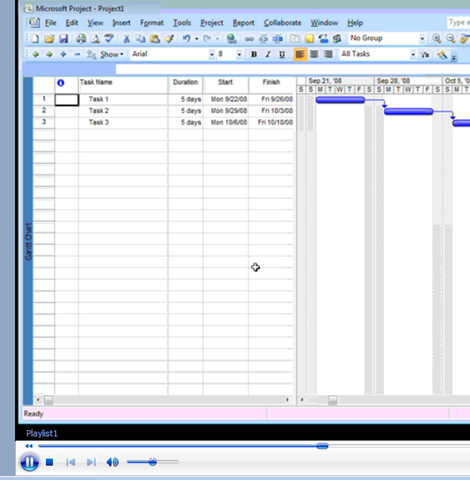Open the Insert menu

(x=121, y=23)
